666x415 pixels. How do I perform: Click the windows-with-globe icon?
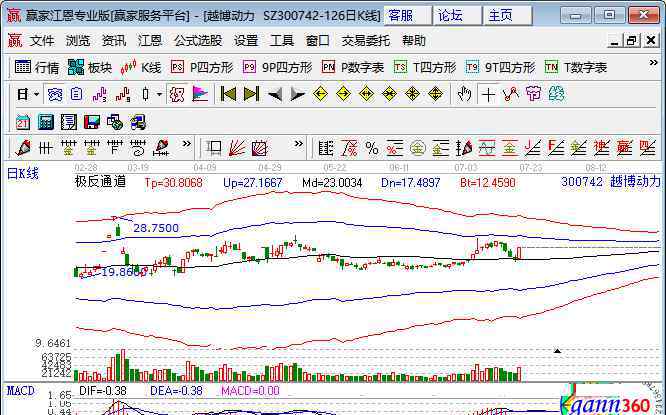pos(115,122)
